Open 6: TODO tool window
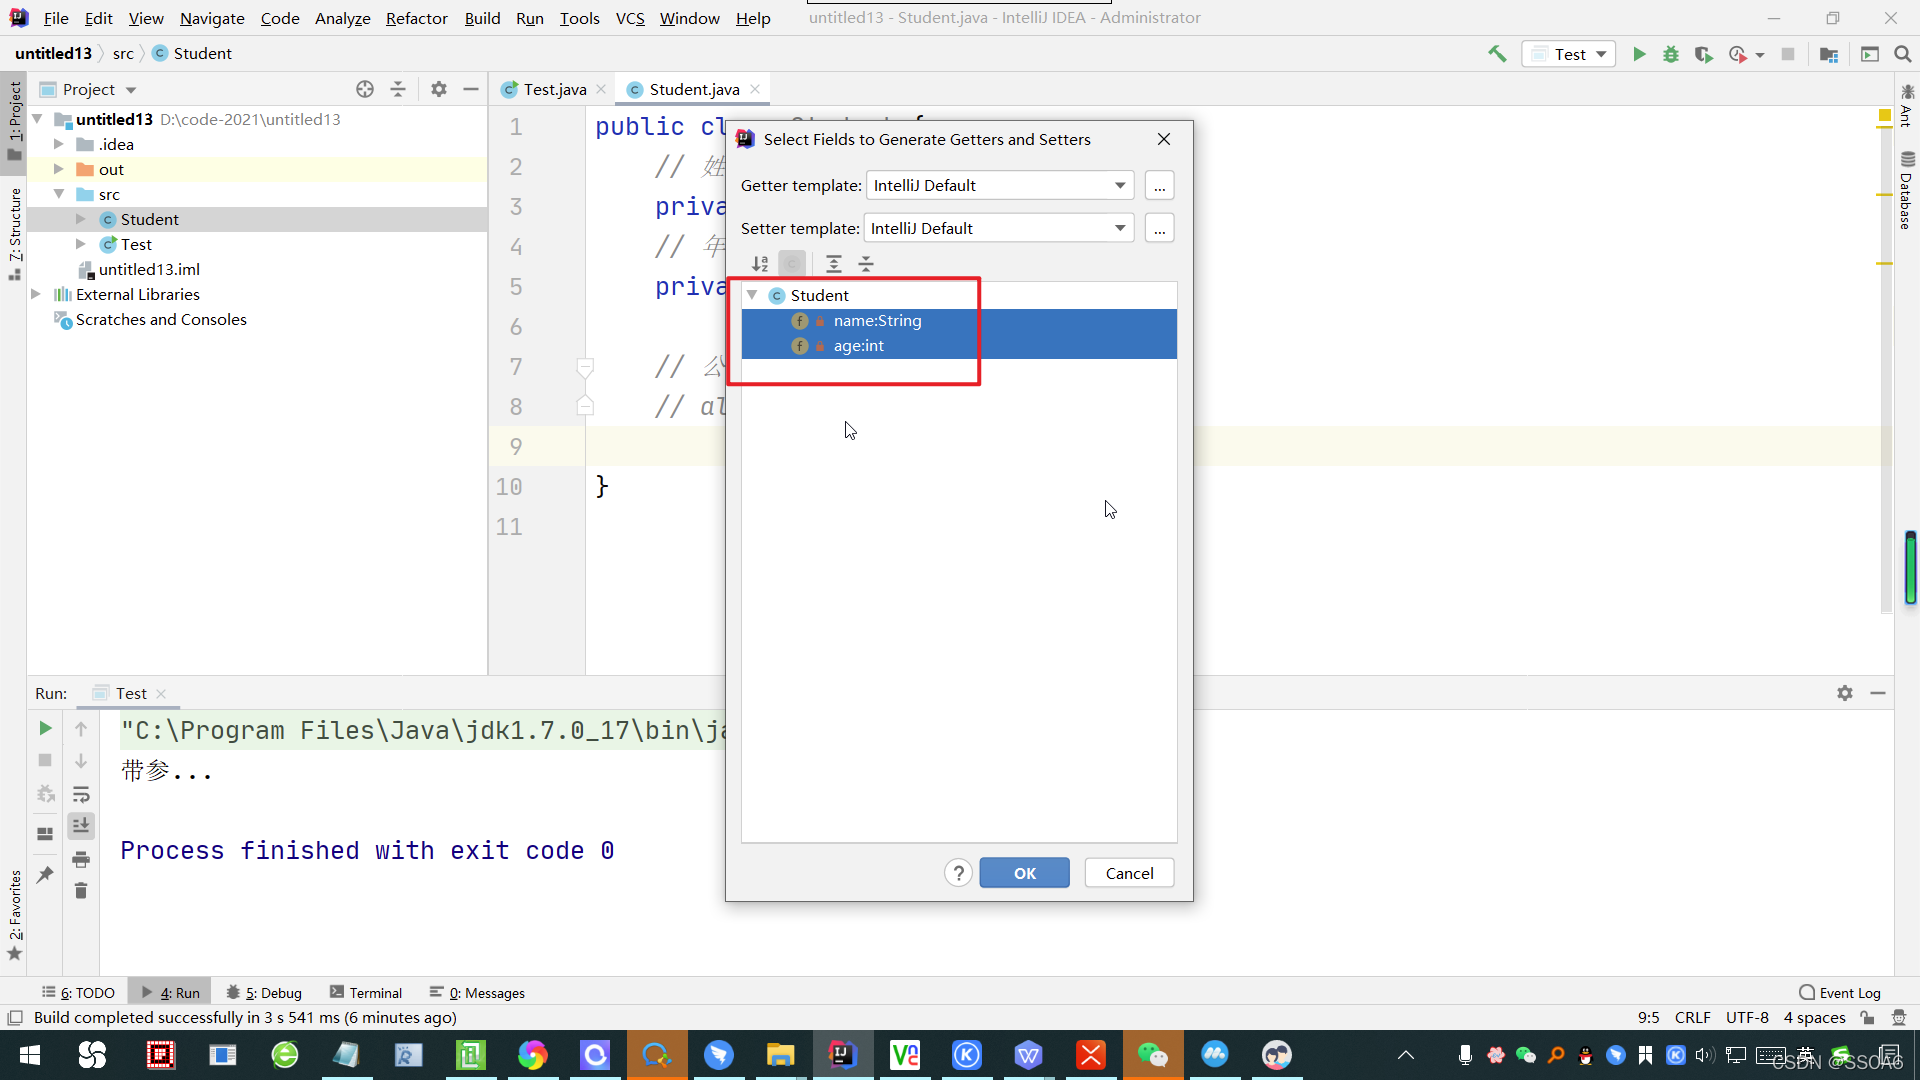 tap(79, 993)
